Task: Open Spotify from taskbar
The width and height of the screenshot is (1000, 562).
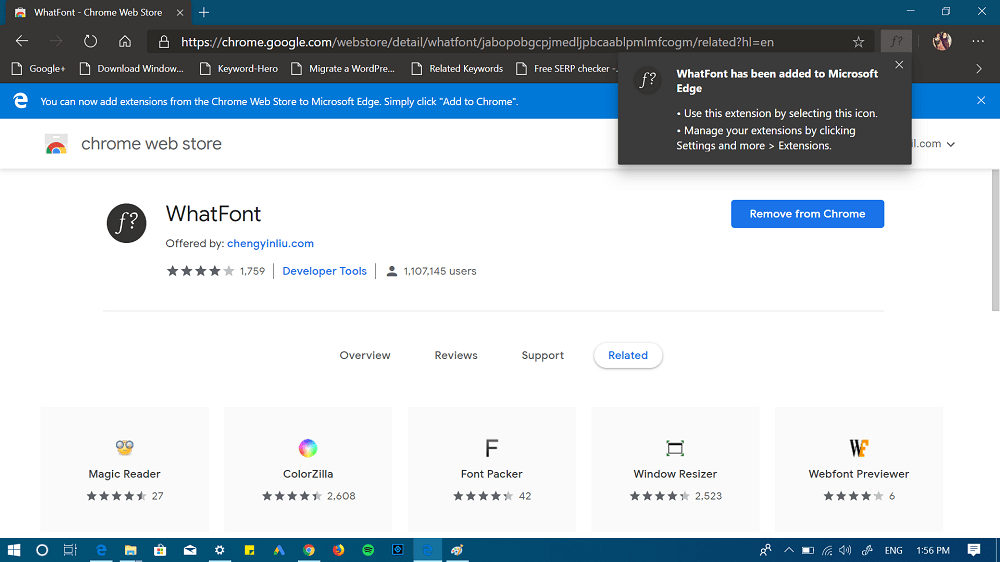Action: pyautogui.click(x=368, y=550)
